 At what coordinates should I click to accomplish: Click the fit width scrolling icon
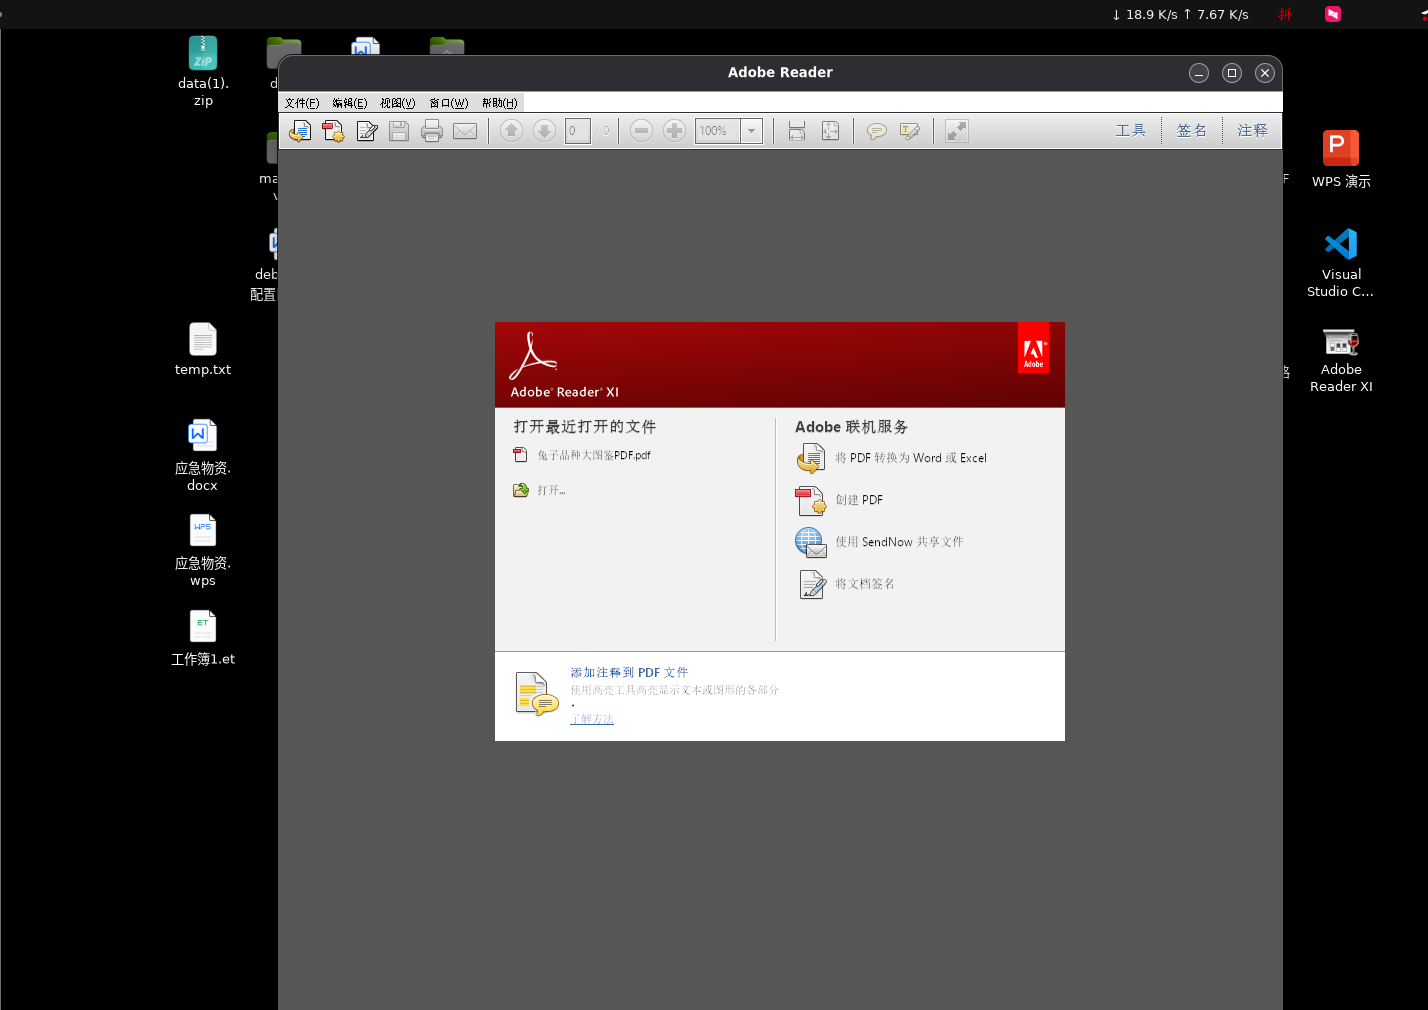tap(797, 131)
